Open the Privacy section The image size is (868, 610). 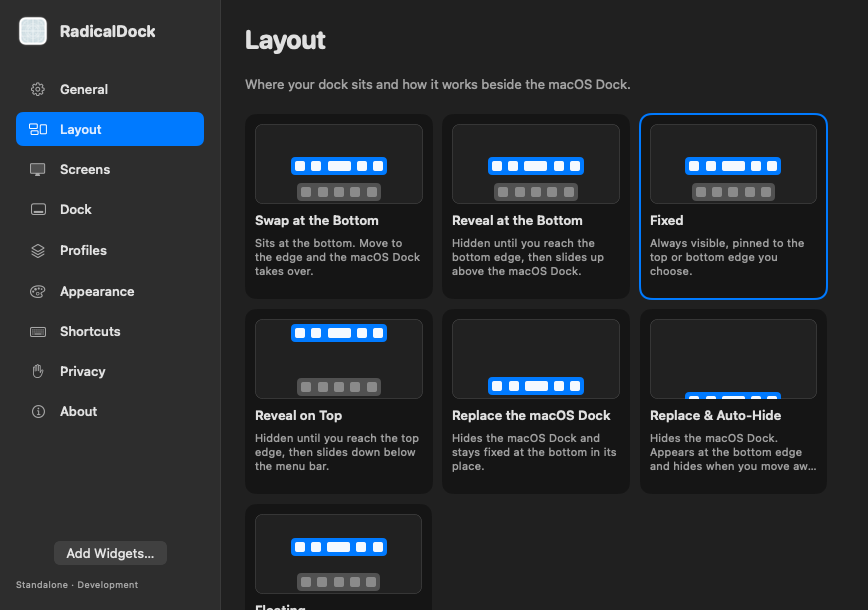coord(110,371)
